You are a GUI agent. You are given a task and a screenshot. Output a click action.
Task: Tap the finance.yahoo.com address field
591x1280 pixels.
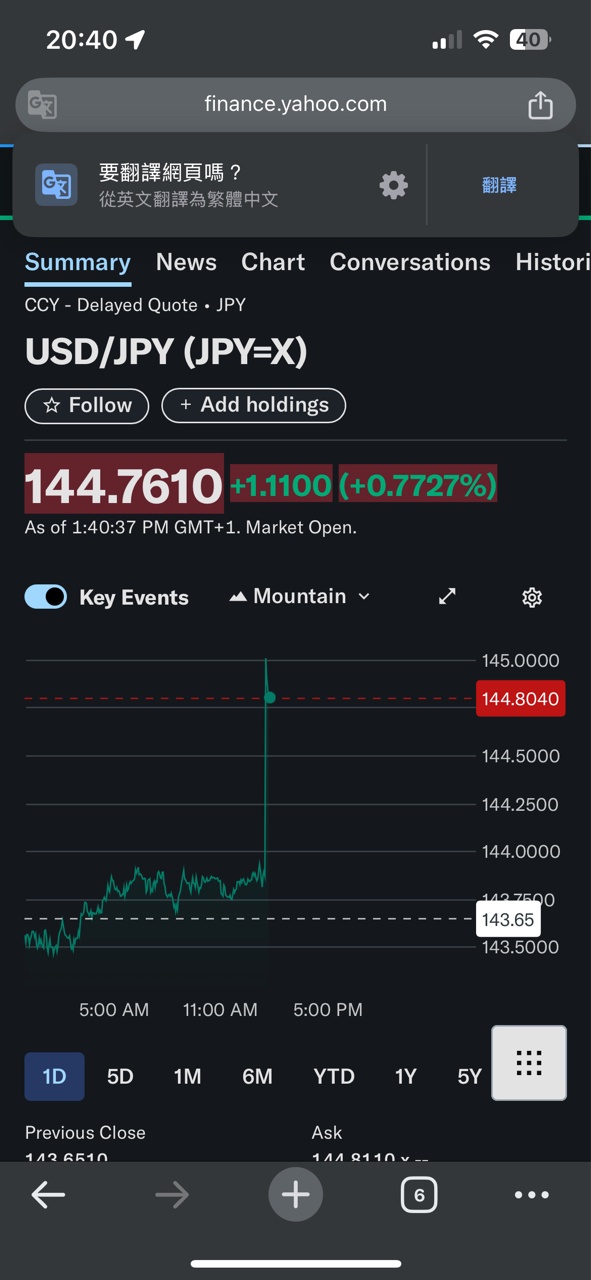click(x=295, y=104)
